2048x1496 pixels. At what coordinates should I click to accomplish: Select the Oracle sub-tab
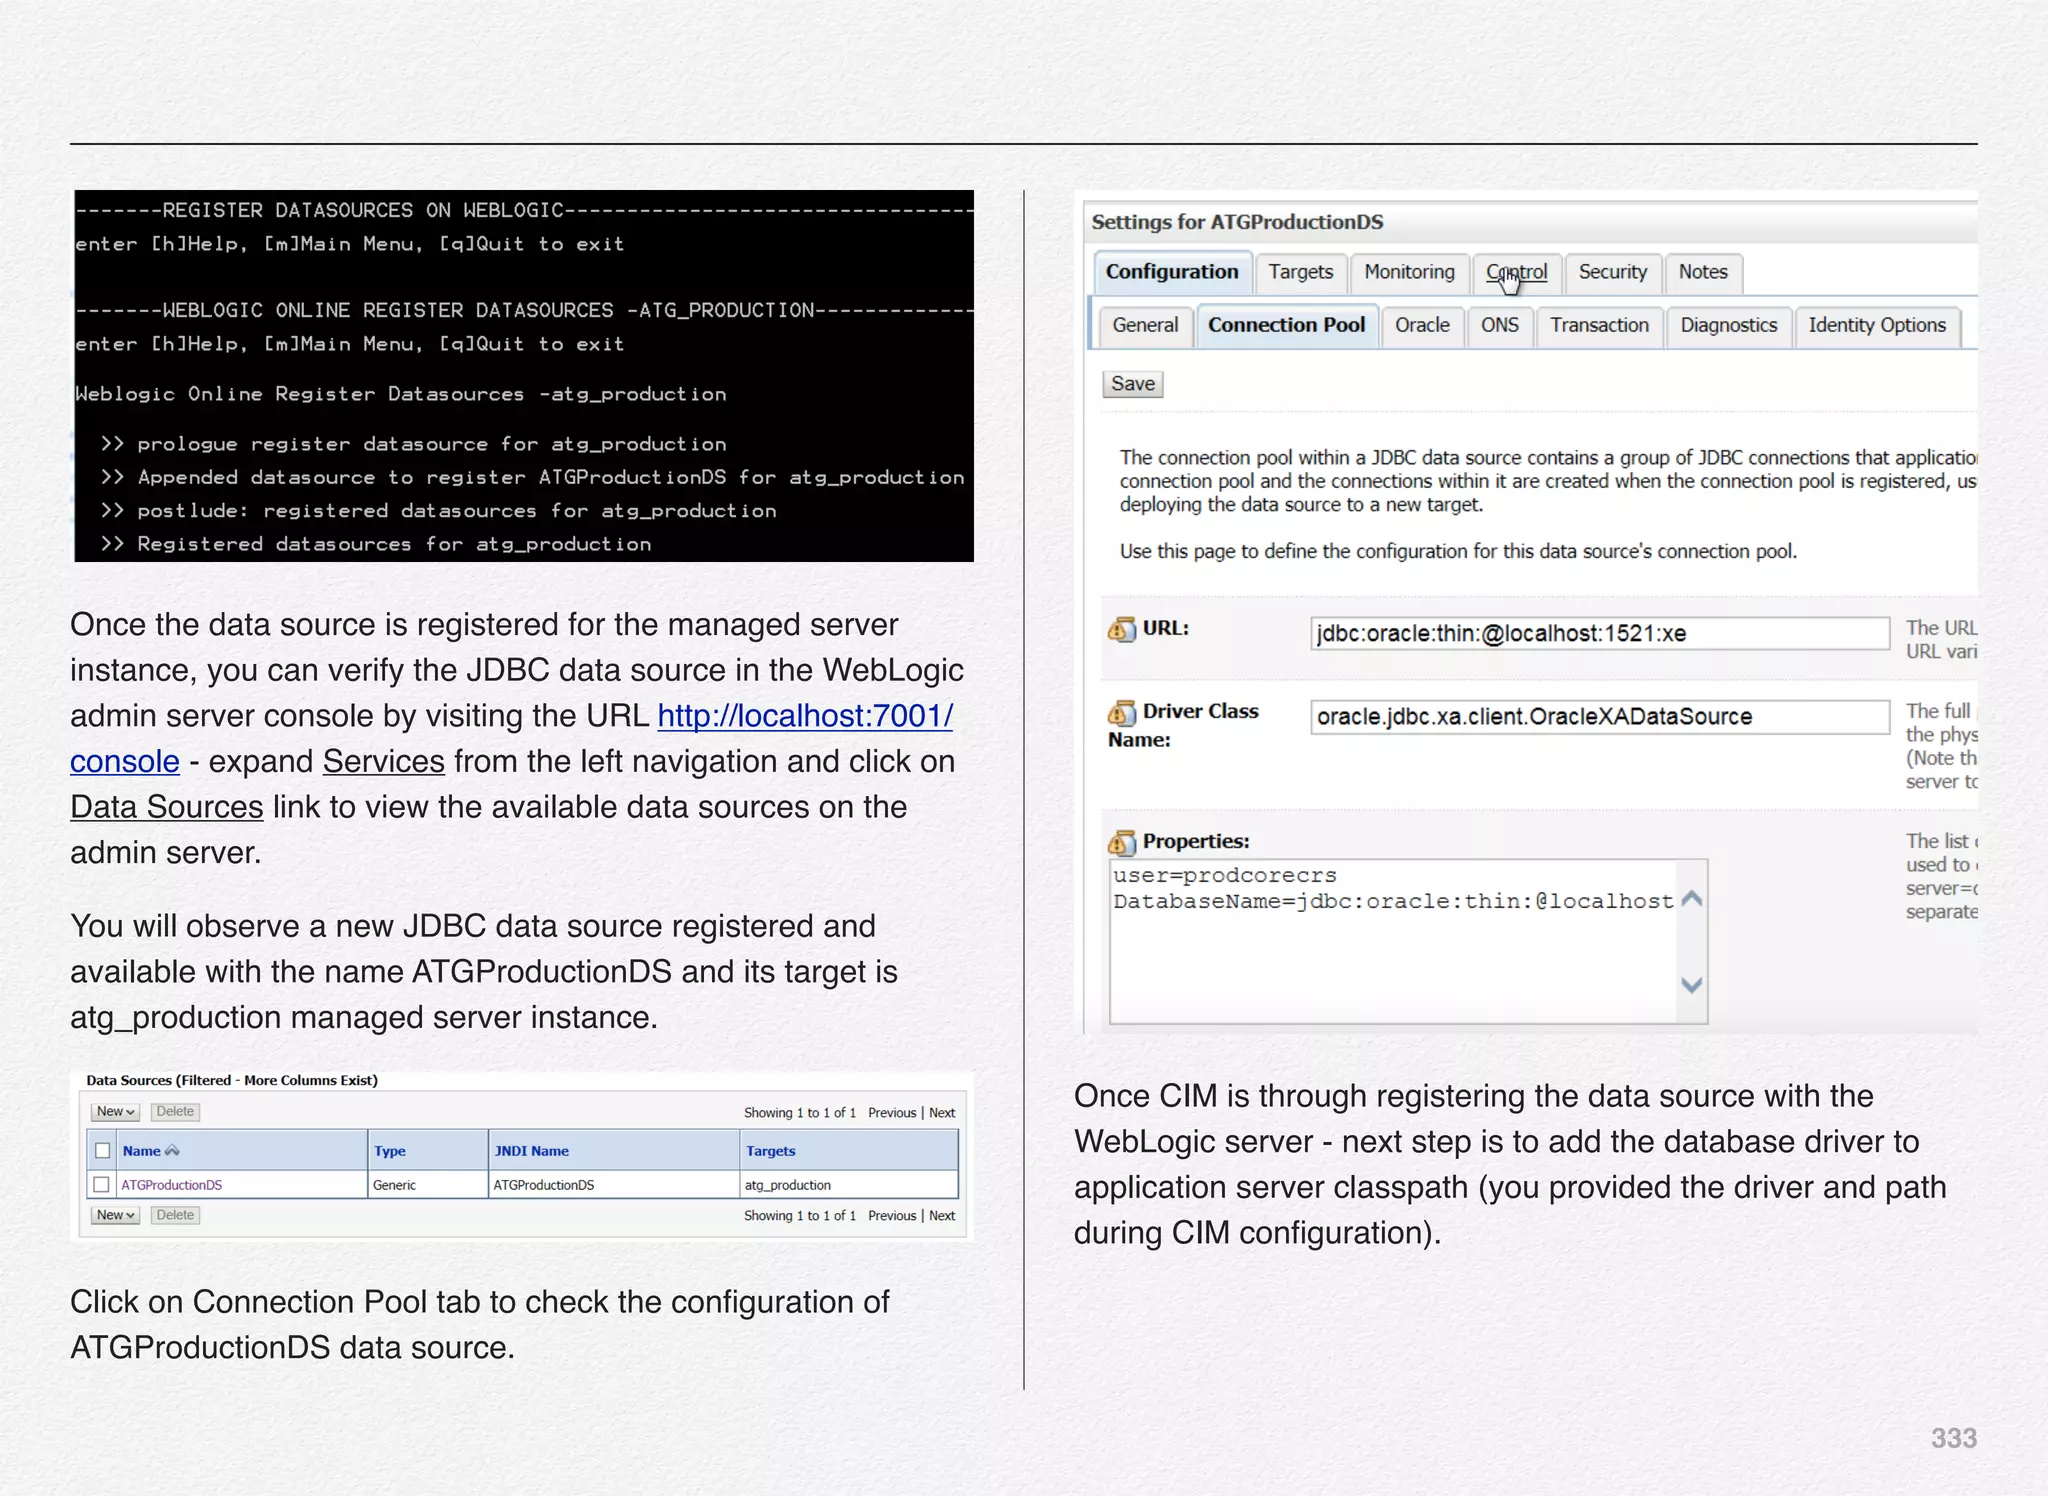click(1423, 325)
